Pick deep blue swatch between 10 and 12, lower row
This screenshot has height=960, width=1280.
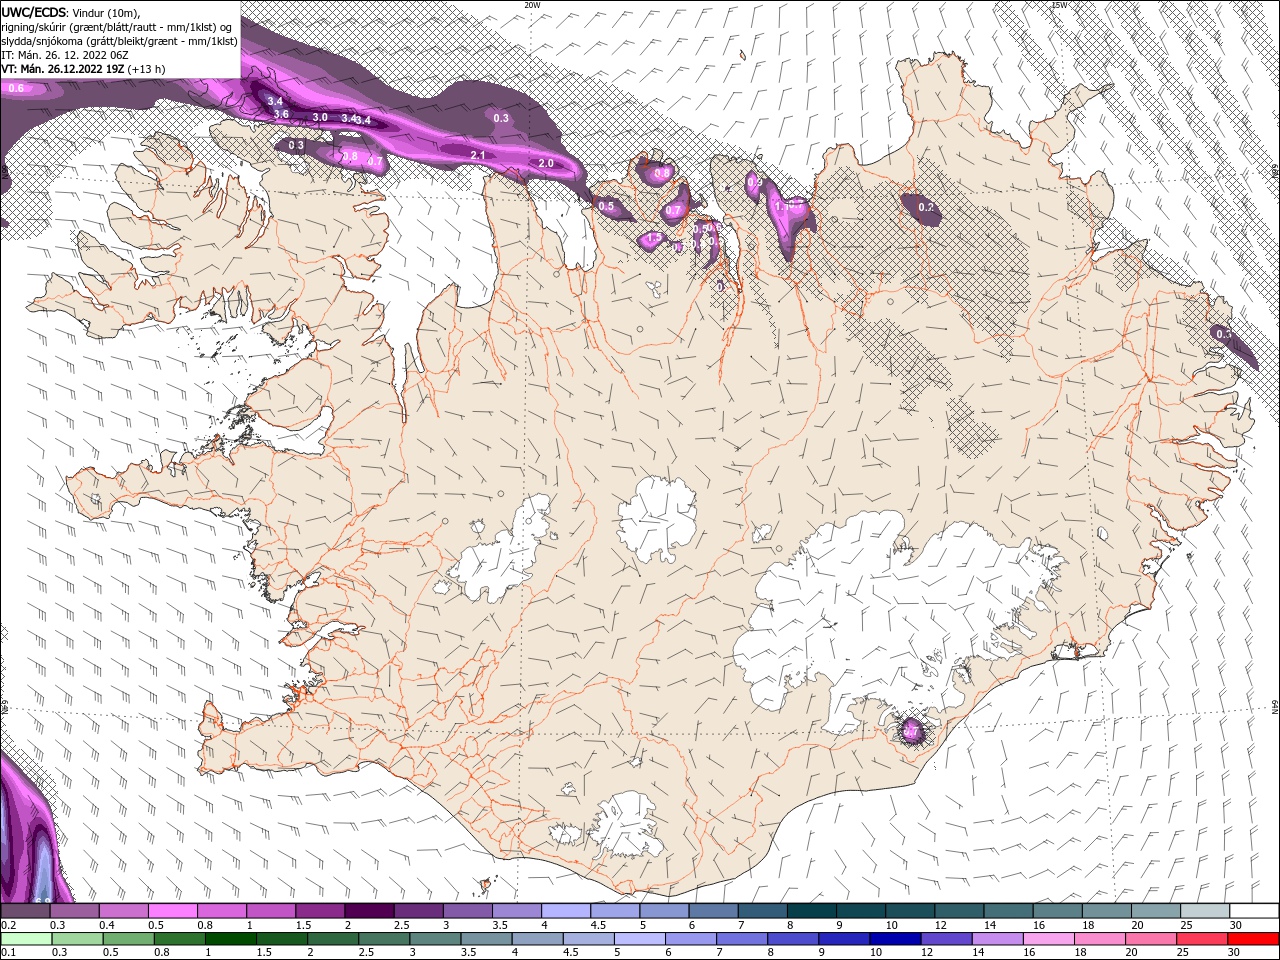[893, 938]
